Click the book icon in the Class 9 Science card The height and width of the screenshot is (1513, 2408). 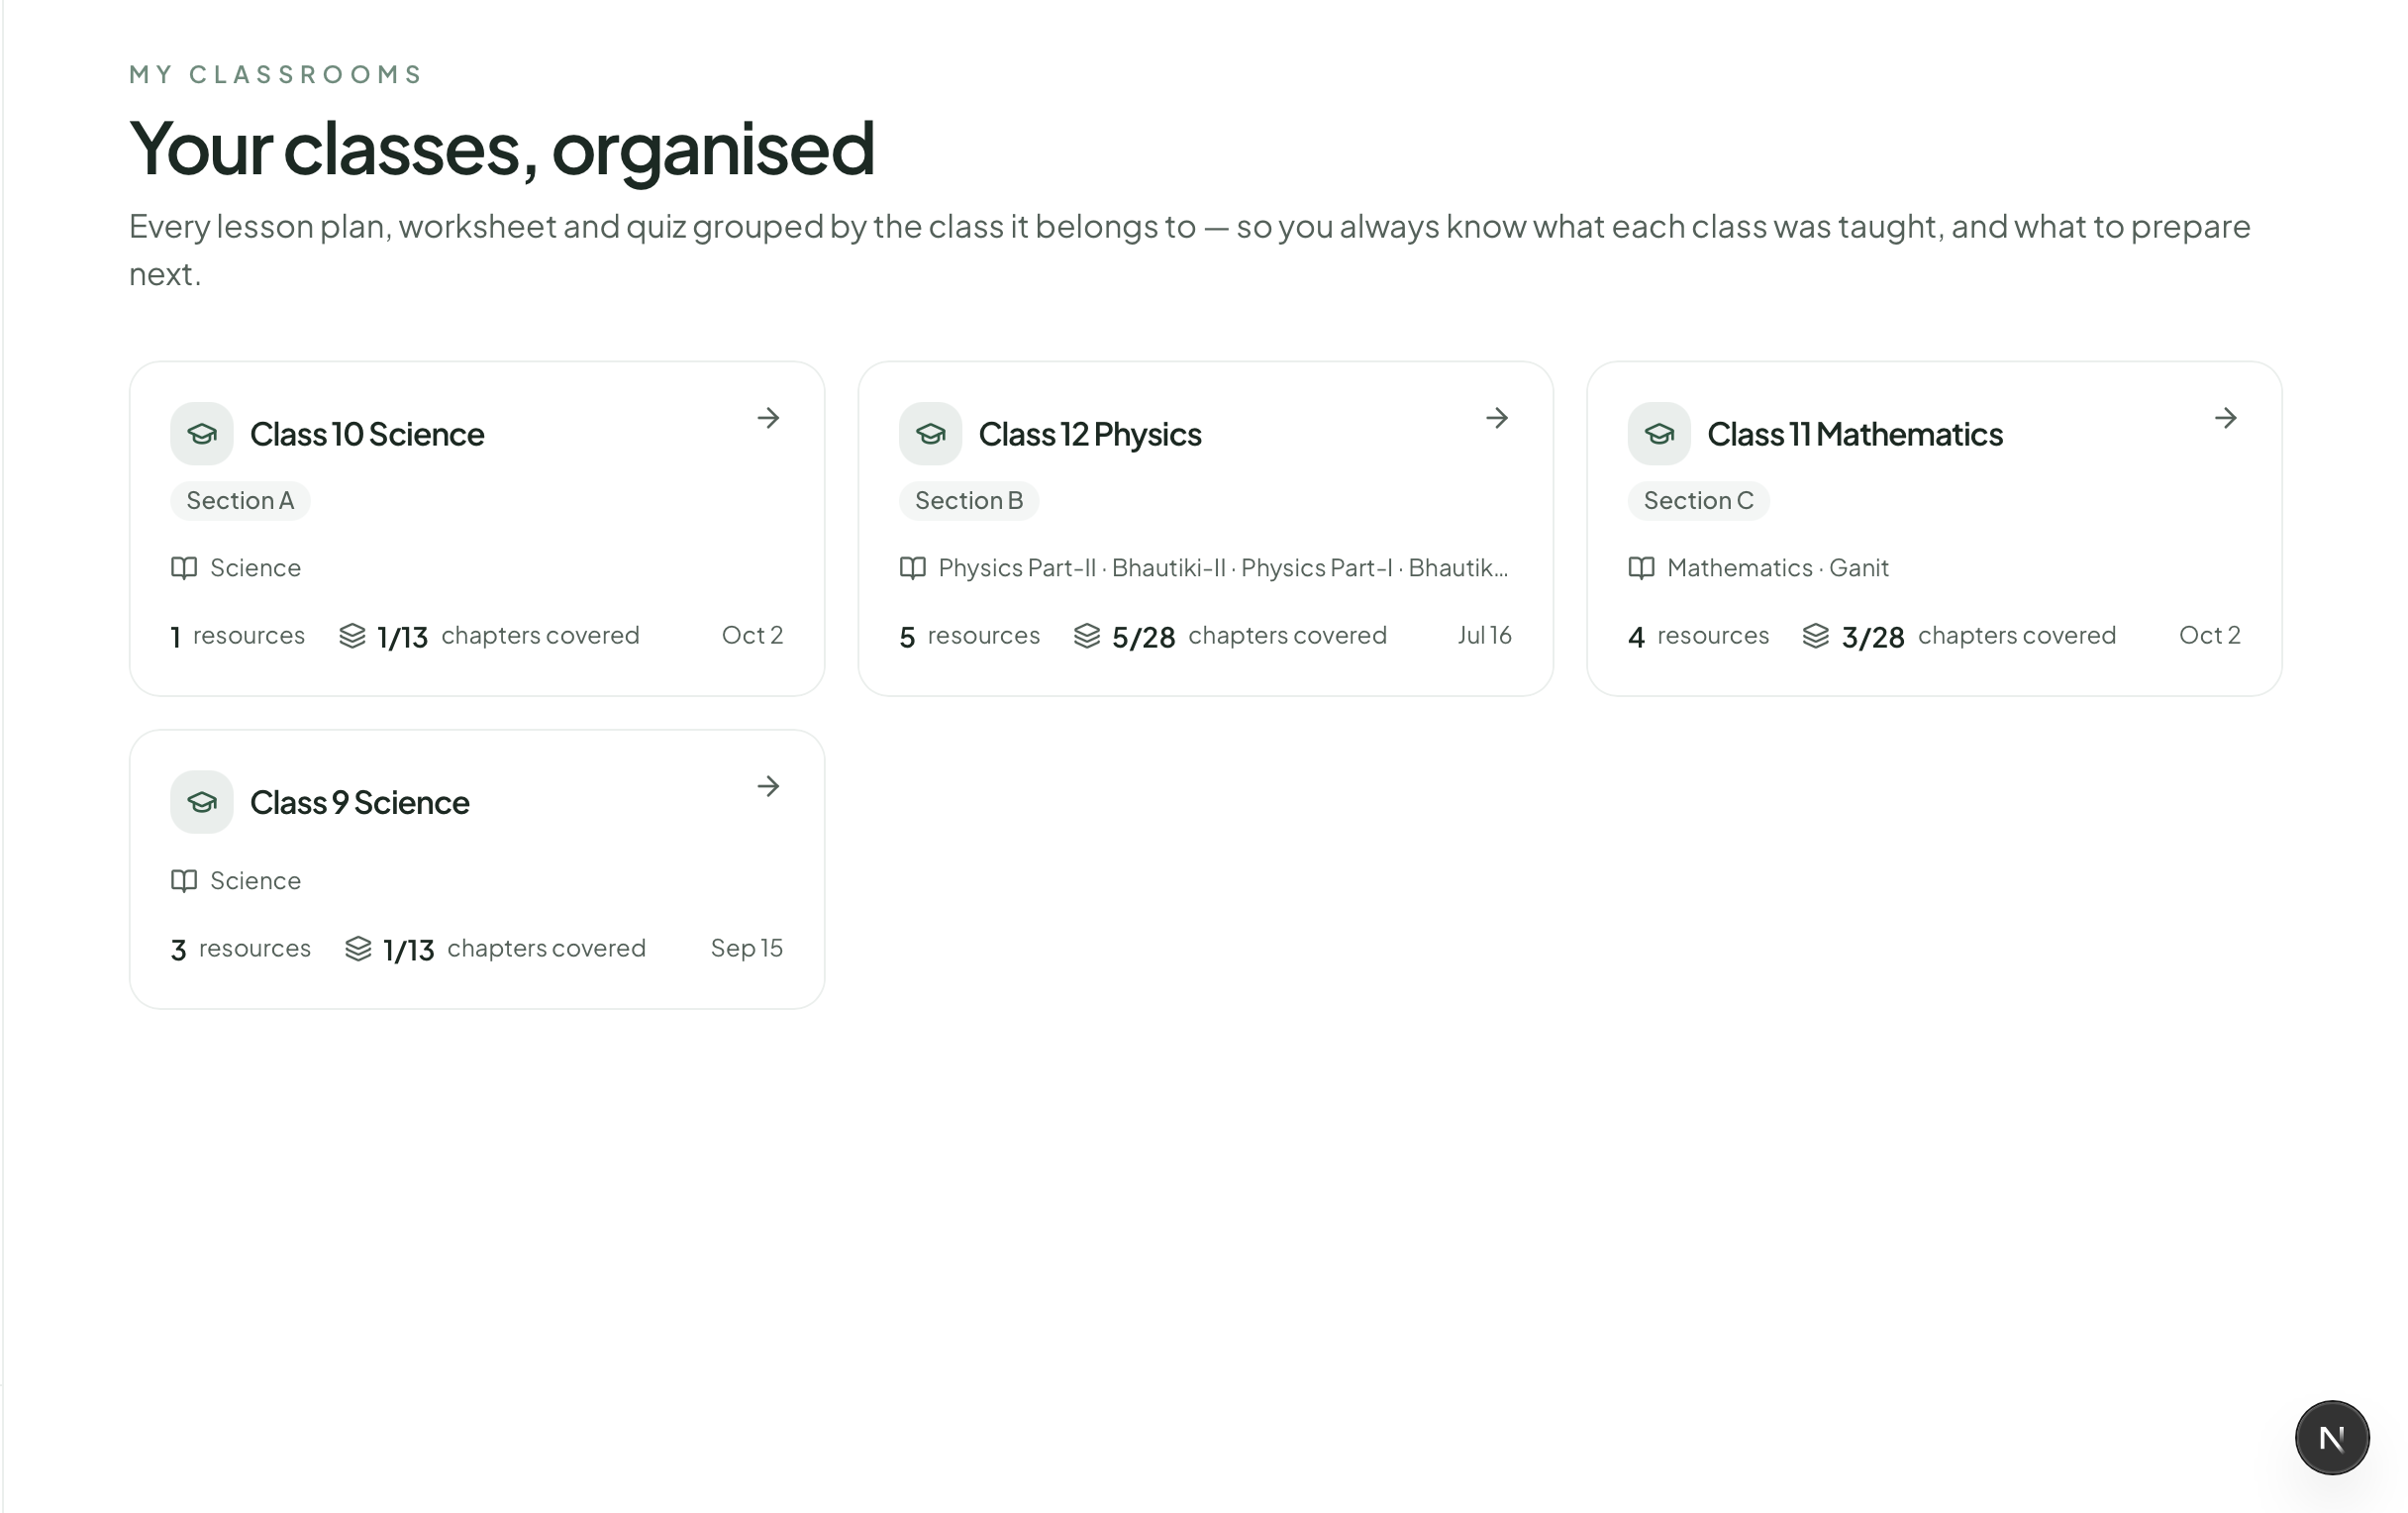184,881
